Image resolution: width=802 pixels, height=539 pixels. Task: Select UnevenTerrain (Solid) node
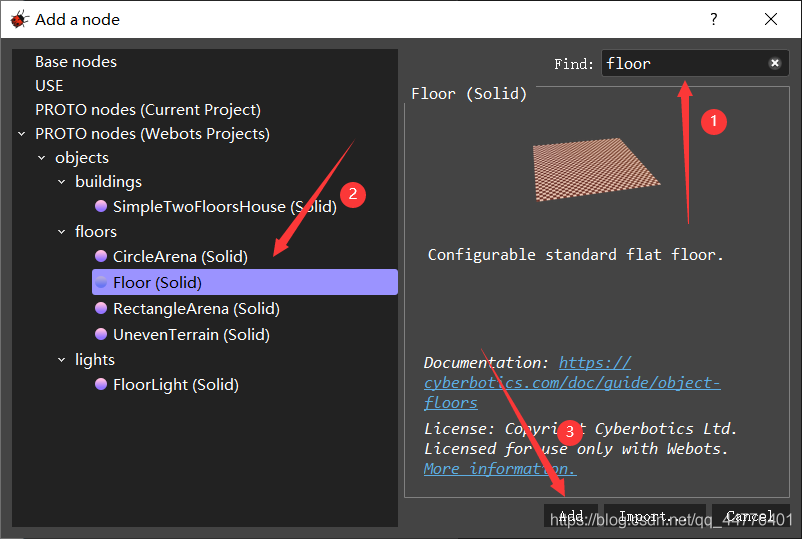(191, 334)
